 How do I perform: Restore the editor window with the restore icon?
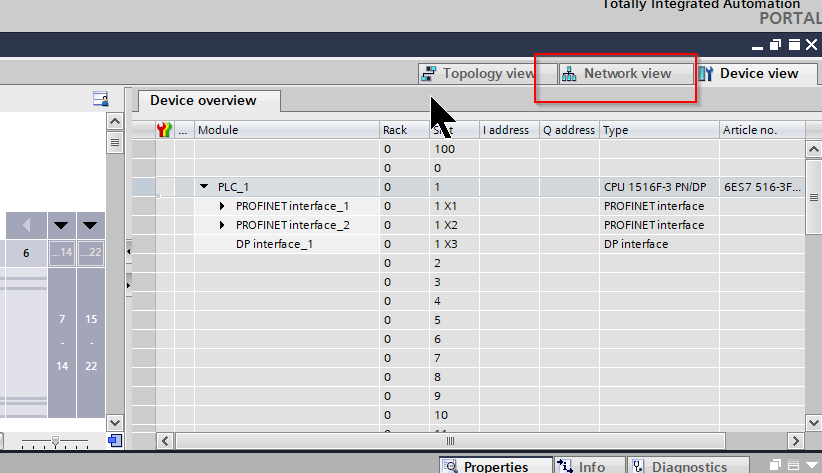coord(775,45)
